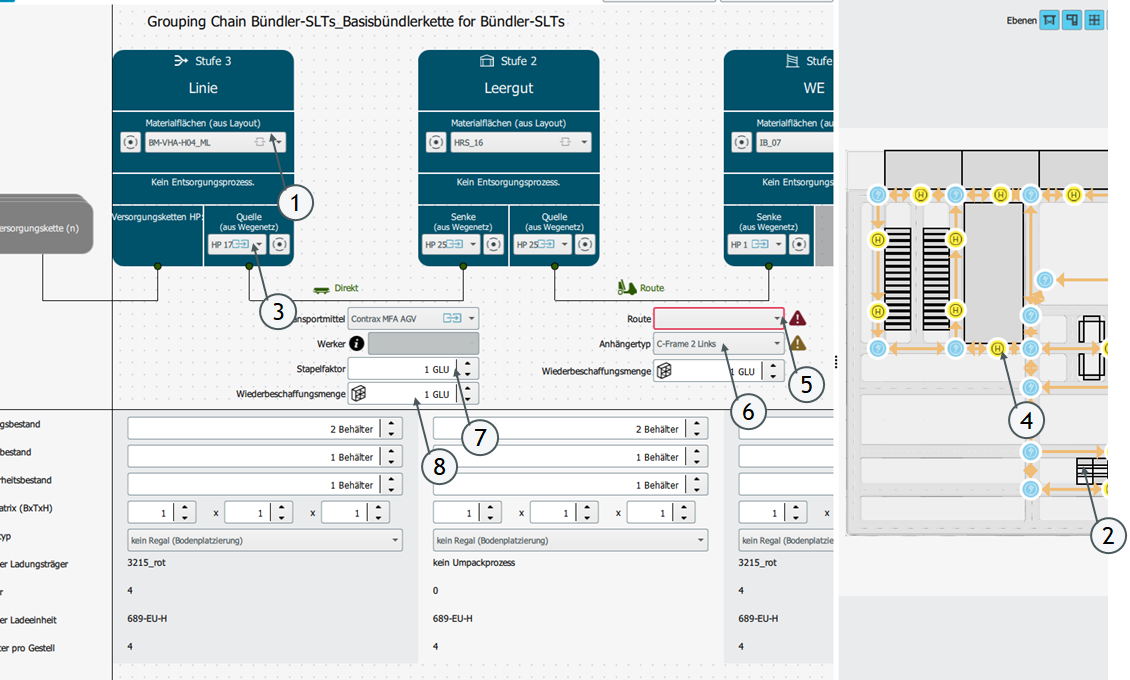Toggle the third Ebenen grid layer icon
The height and width of the screenshot is (680, 1130).
pos(1095,20)
